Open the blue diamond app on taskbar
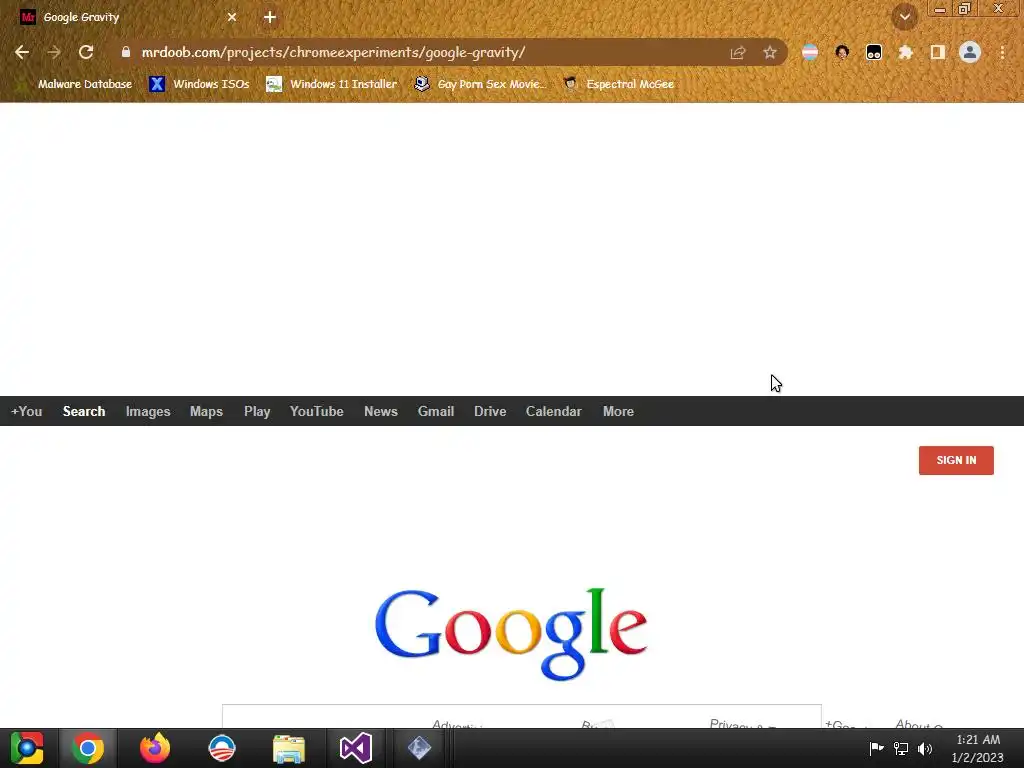Image resolution: width=1024 pixels, height=768 pixels. click(419, 748)
